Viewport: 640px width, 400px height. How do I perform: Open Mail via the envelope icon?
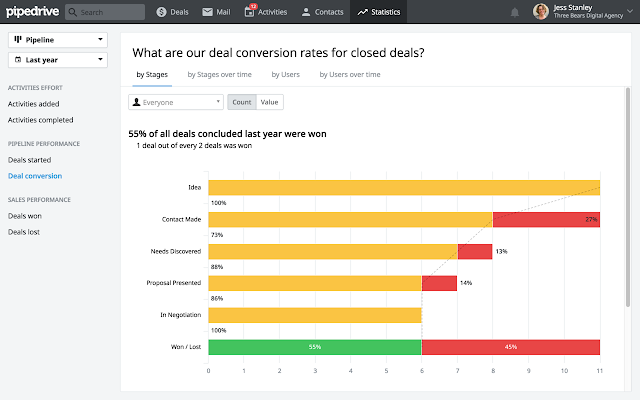(x=207, y=12)
